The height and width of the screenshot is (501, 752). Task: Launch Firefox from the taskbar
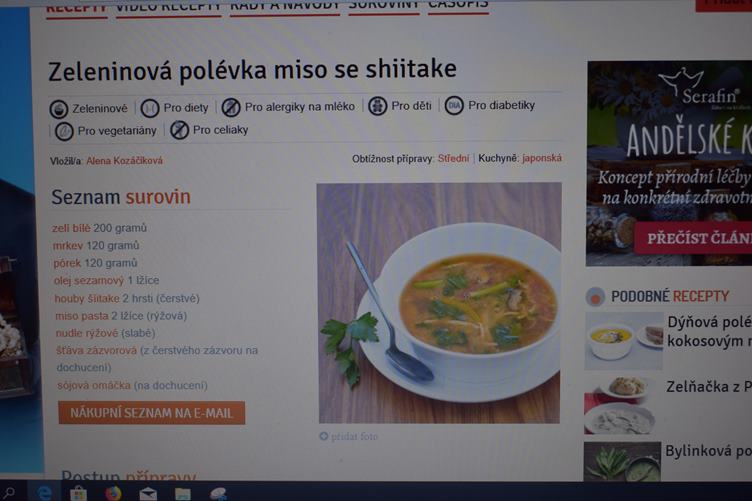coord(113,493)
